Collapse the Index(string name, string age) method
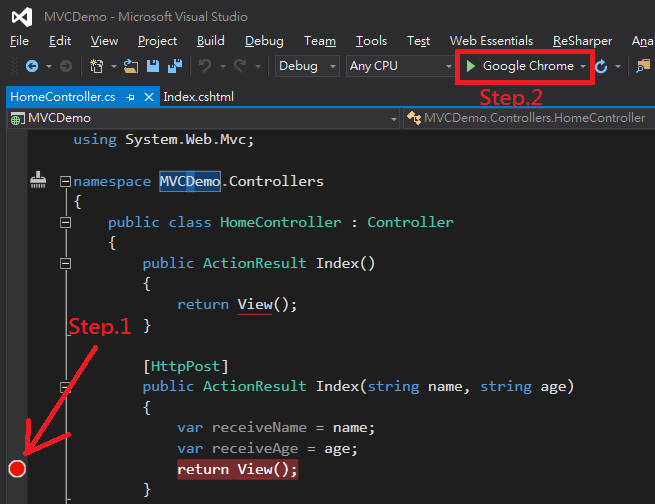This screenshot has height=504, width=655. (x=65, y=387)
